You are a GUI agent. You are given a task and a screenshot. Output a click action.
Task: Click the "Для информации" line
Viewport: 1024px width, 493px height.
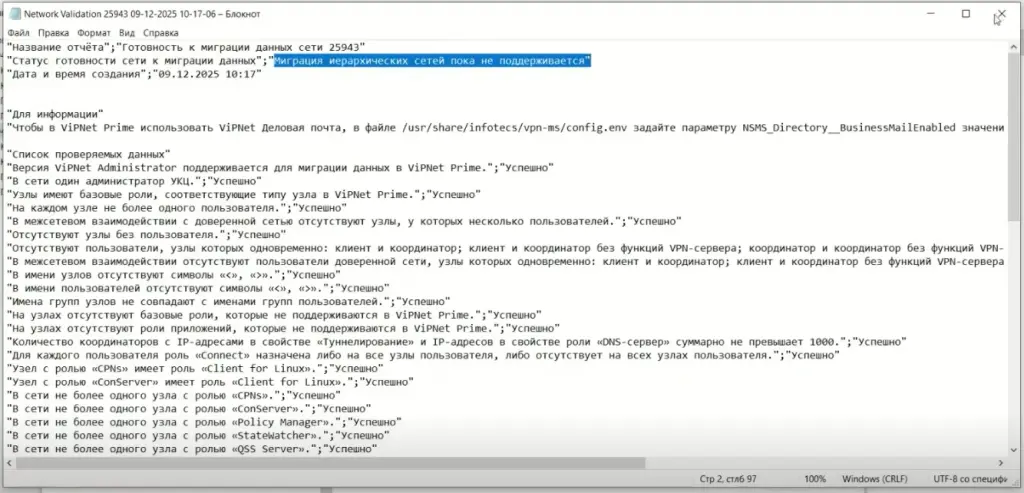56,114
